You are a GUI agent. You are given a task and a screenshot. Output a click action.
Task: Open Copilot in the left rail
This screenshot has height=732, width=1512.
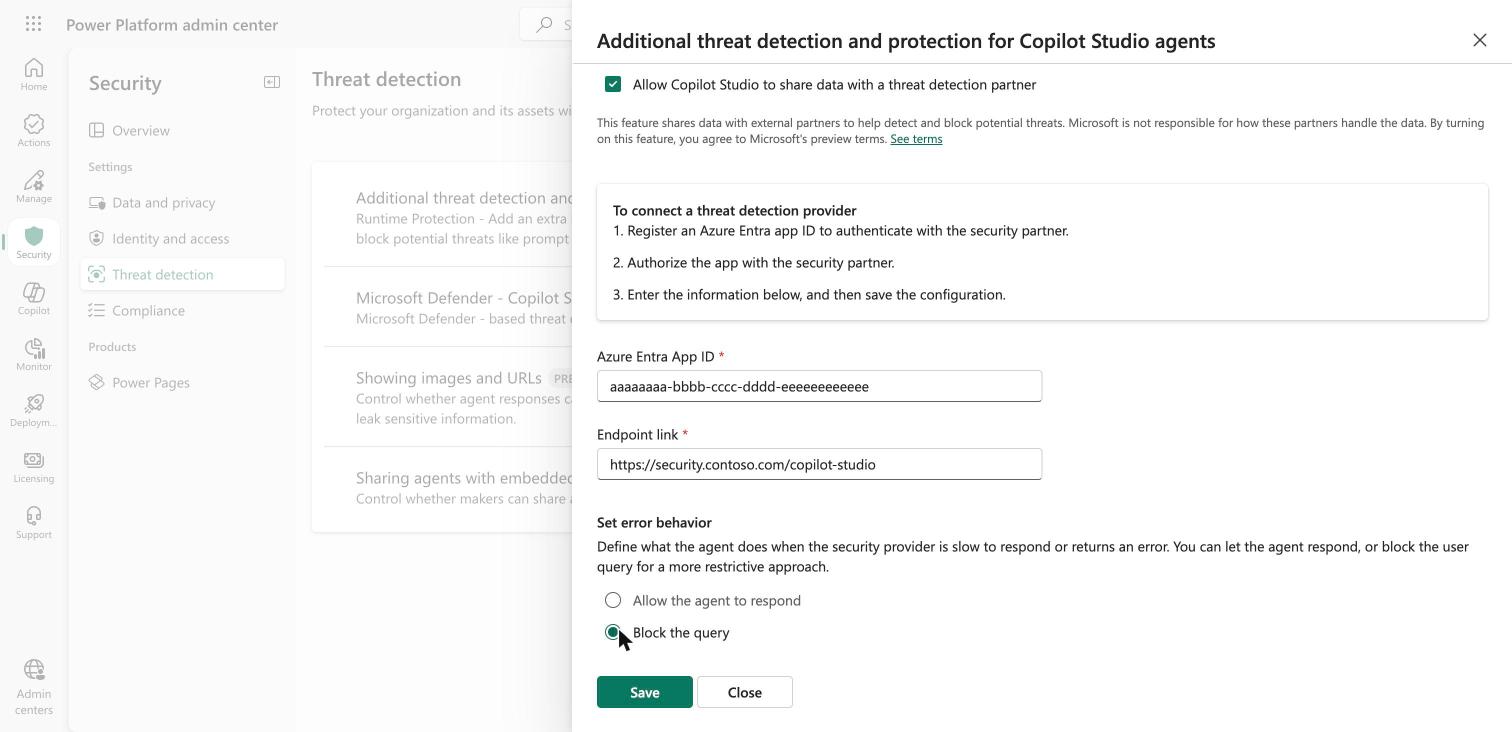point(33,298)
